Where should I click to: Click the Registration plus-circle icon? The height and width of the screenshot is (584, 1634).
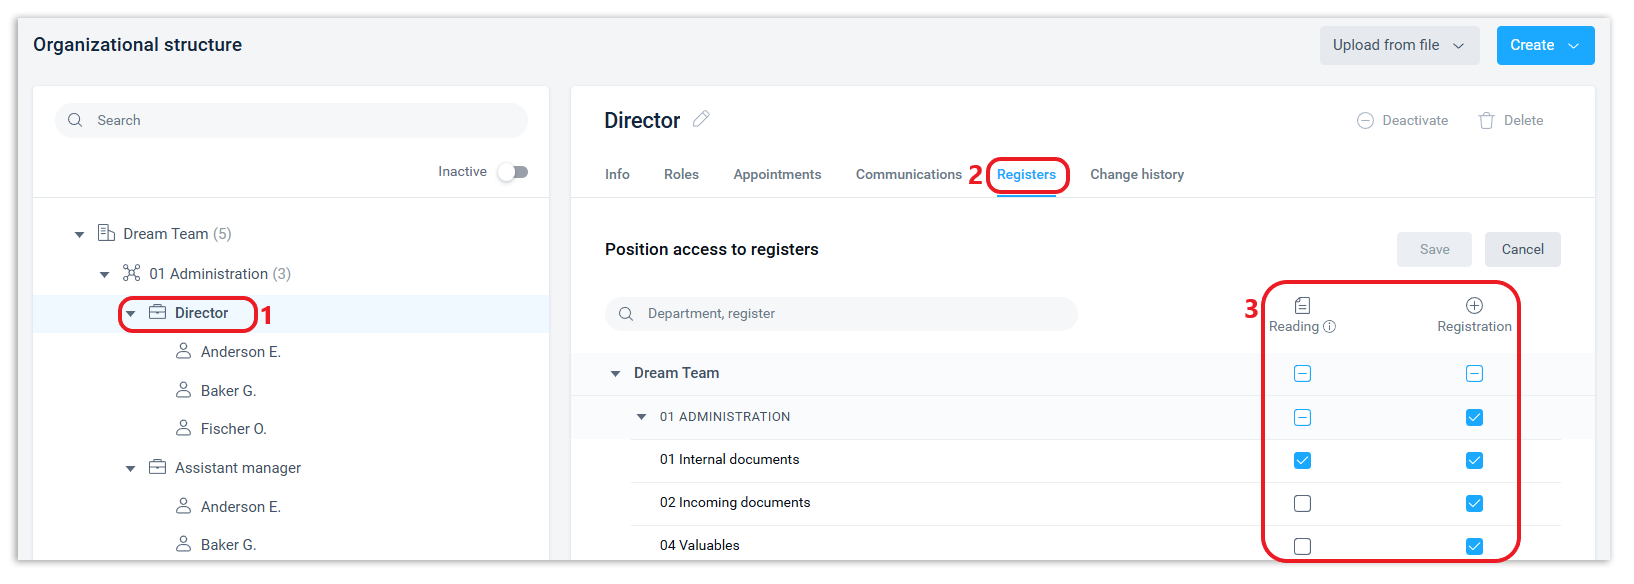1474,306
